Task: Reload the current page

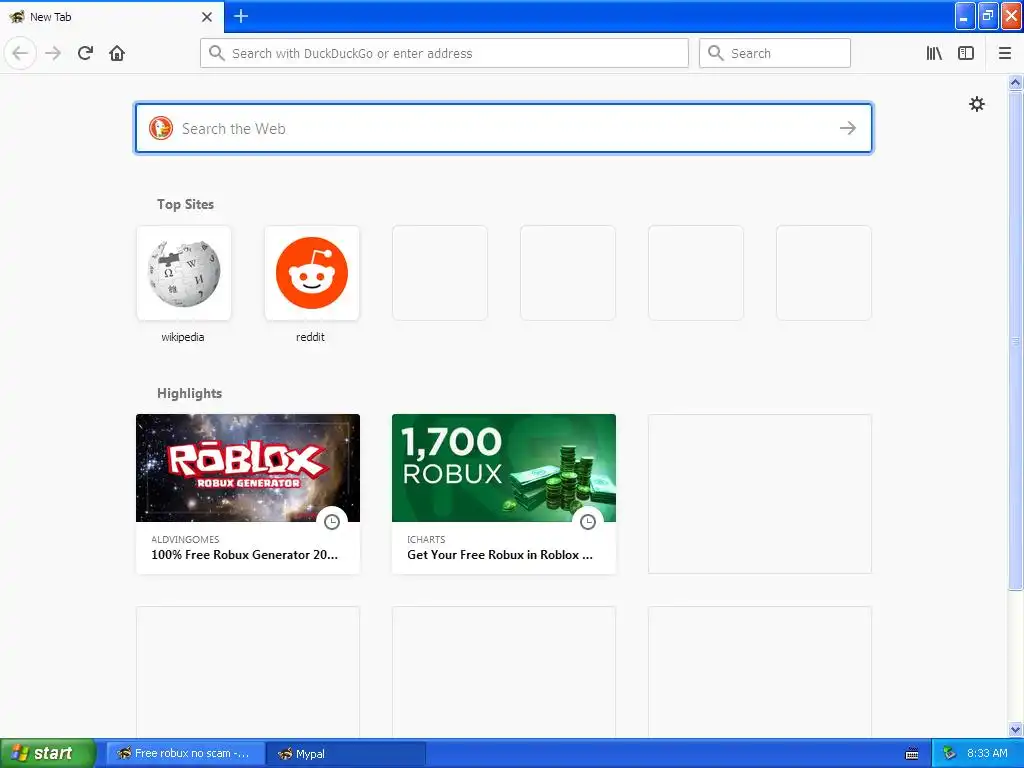Action: click(x=86, y=53)
